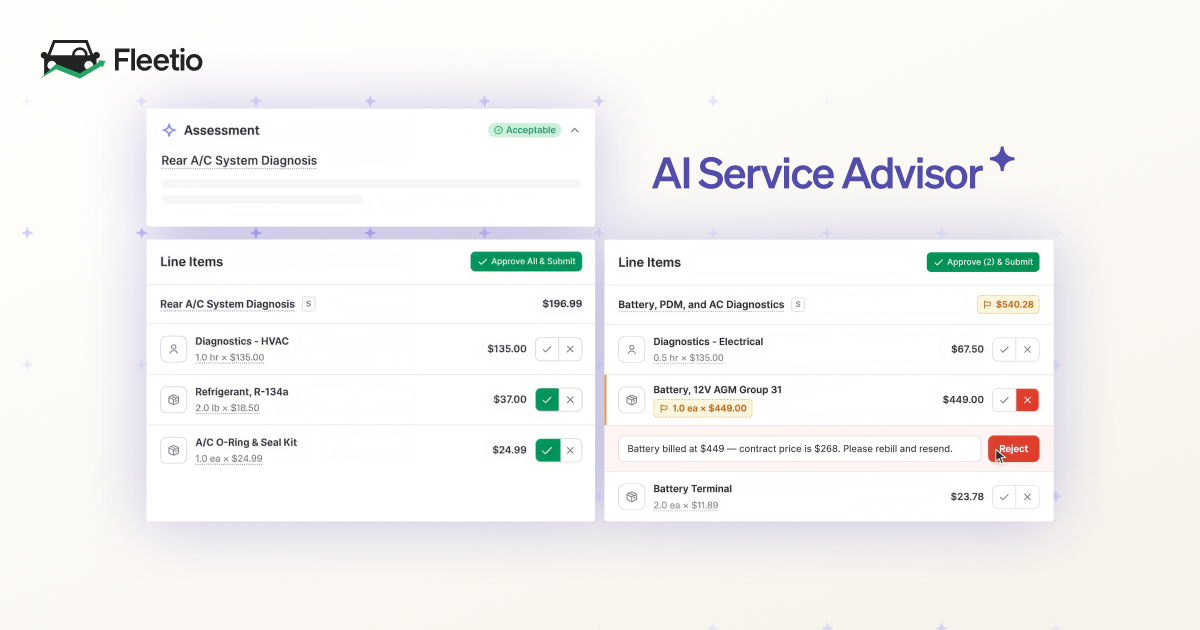Click the part box icon for Battery, 12V AGM

pyautogui.click(x=631, y=400)
